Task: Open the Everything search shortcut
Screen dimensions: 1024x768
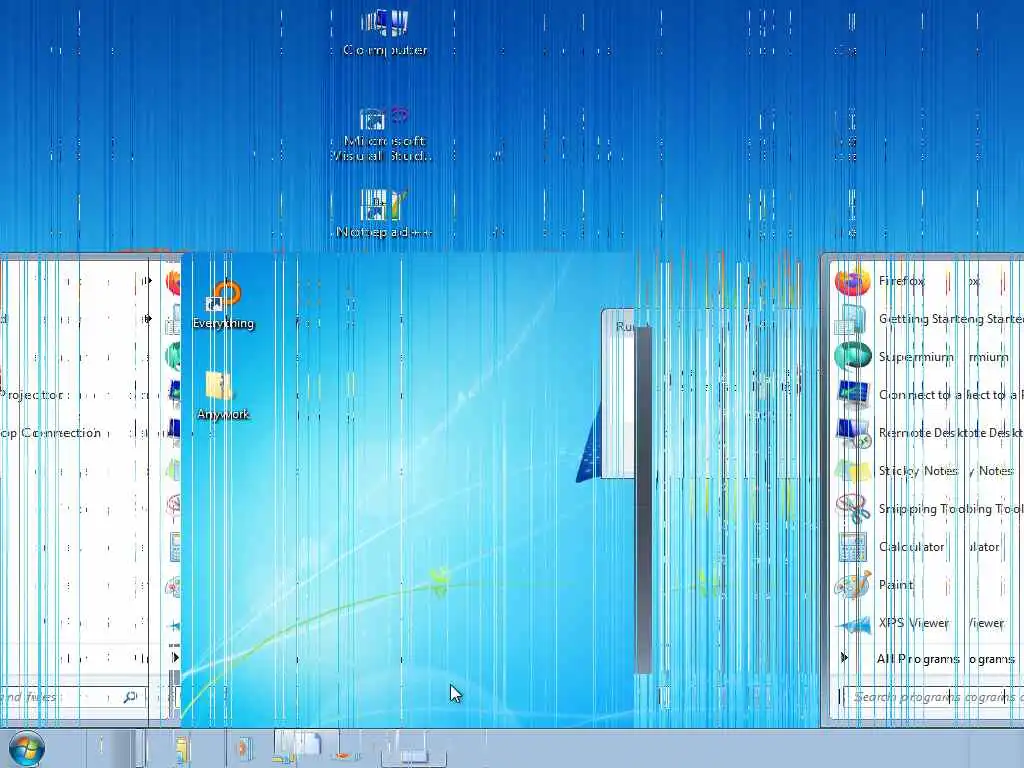Action: pos(223,306)
